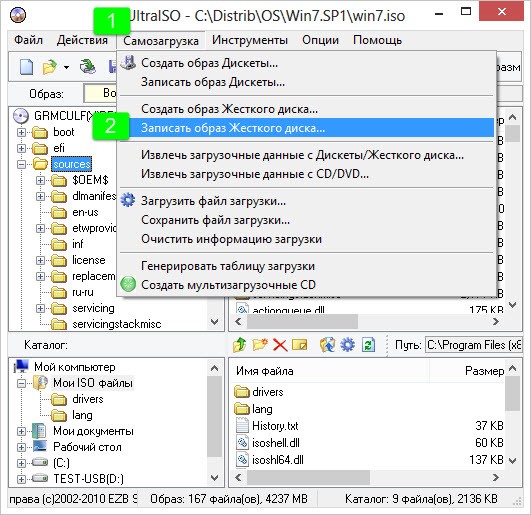Image resolution: width=531 pixels, height=515 pixels.
Task: Click the Open CD/DVD toolbar icon
Action: [88, 67]
